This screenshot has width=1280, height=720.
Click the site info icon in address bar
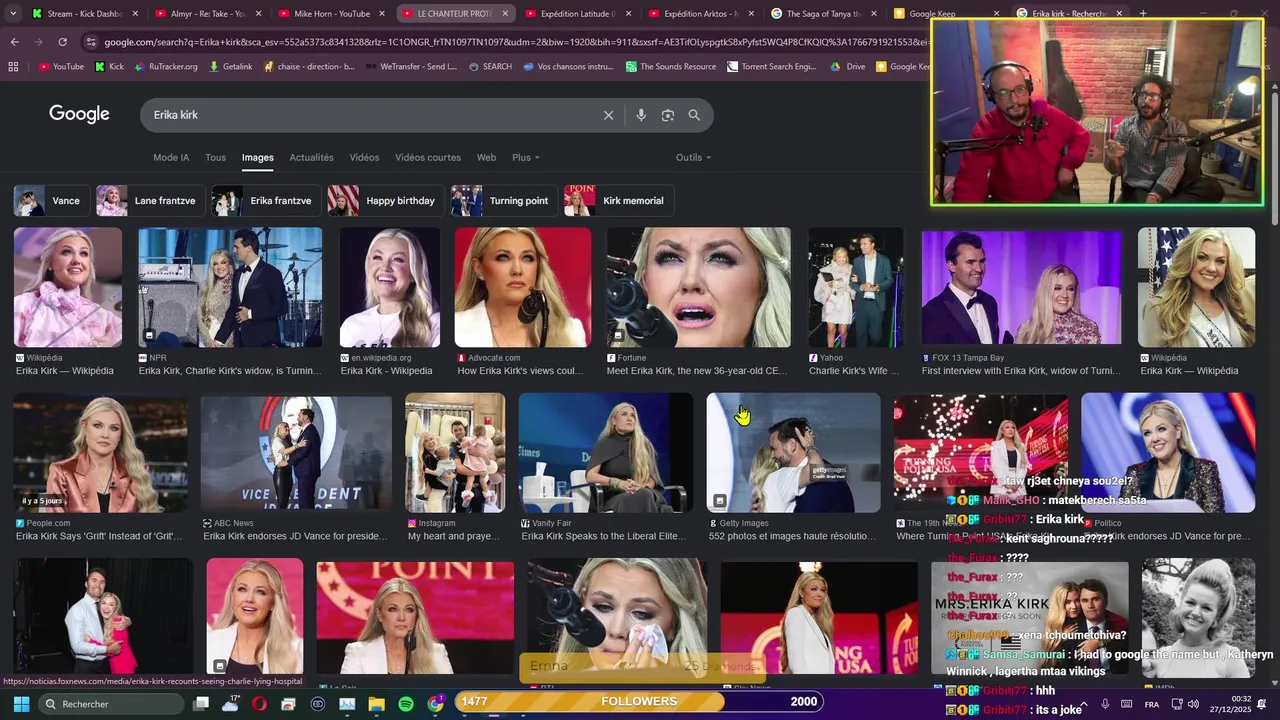point(92,42)
